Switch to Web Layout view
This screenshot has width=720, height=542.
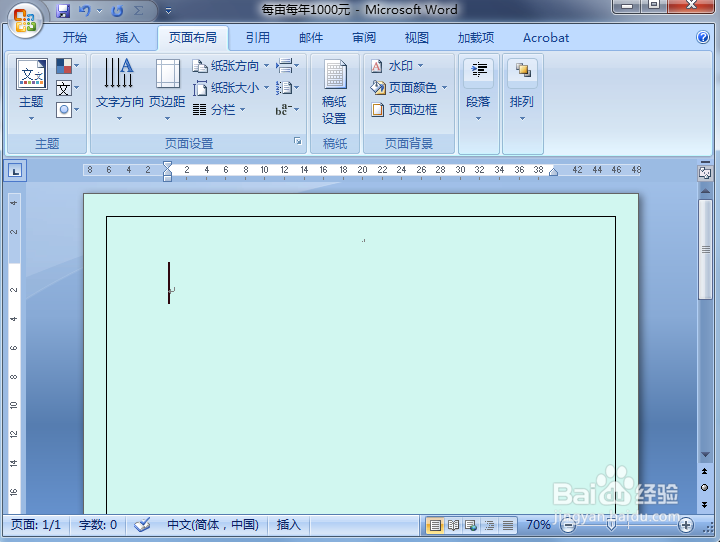(471, 525)
